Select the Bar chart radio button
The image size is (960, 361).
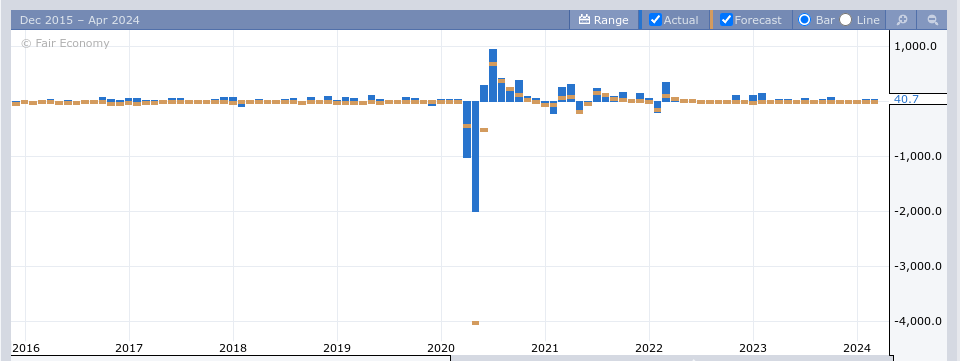pyautogui.click(x=804, y=20)
